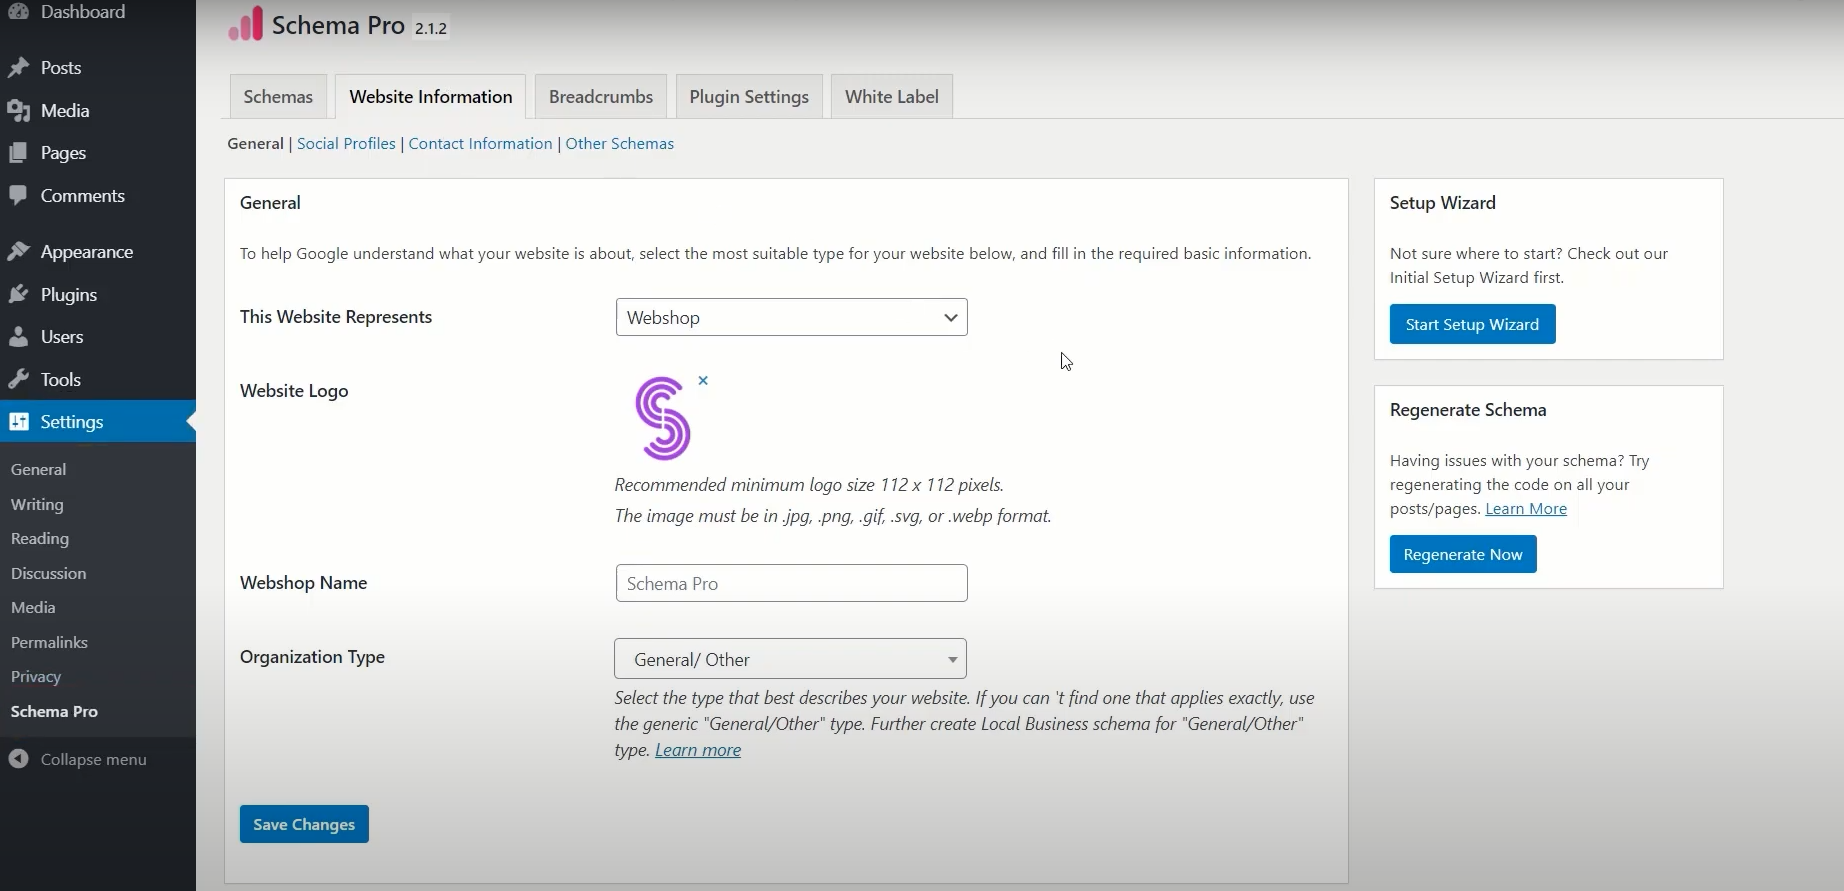
Task: Open the Organization Type dropdown
Action: pos(790,659)
